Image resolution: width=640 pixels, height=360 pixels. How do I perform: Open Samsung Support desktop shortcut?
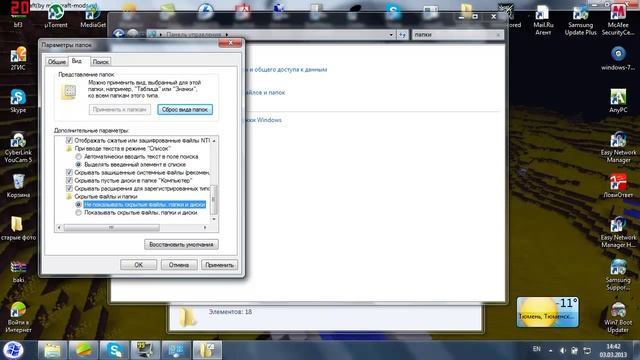tap(618, 275)
